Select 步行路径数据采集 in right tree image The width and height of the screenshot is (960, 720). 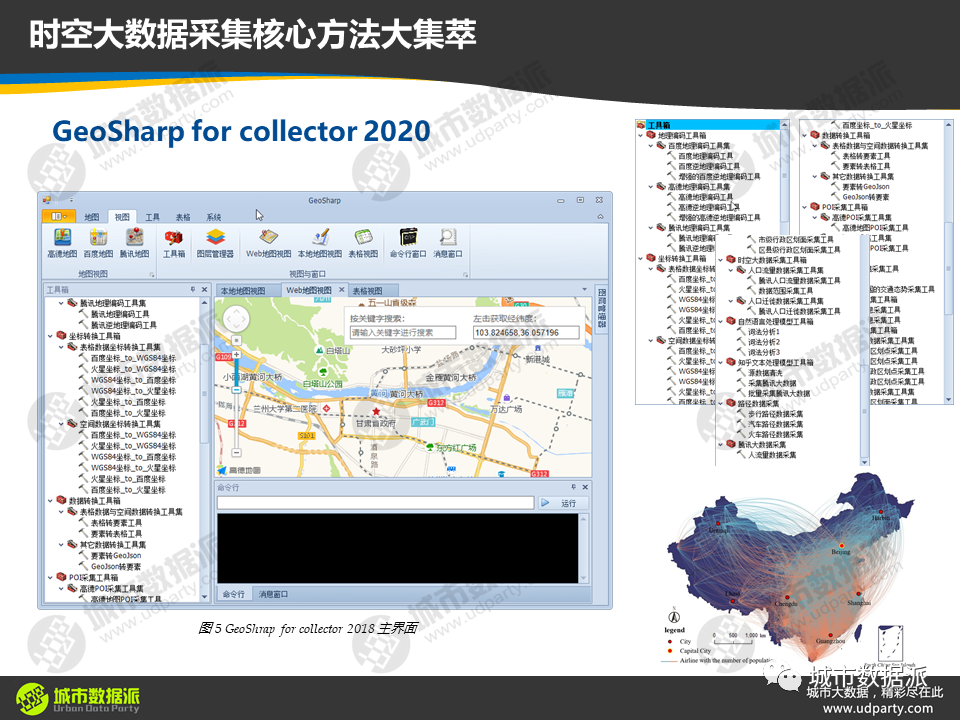775,413
